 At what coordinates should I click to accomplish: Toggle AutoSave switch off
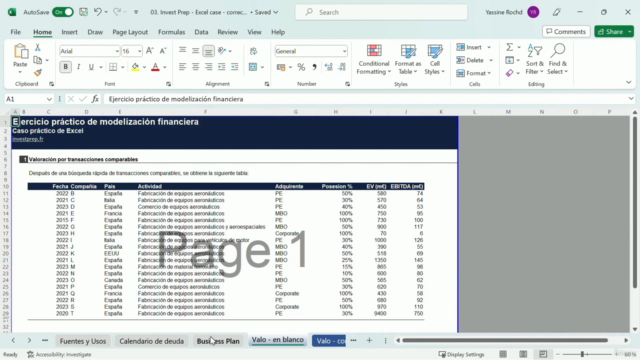pos(63,12)
